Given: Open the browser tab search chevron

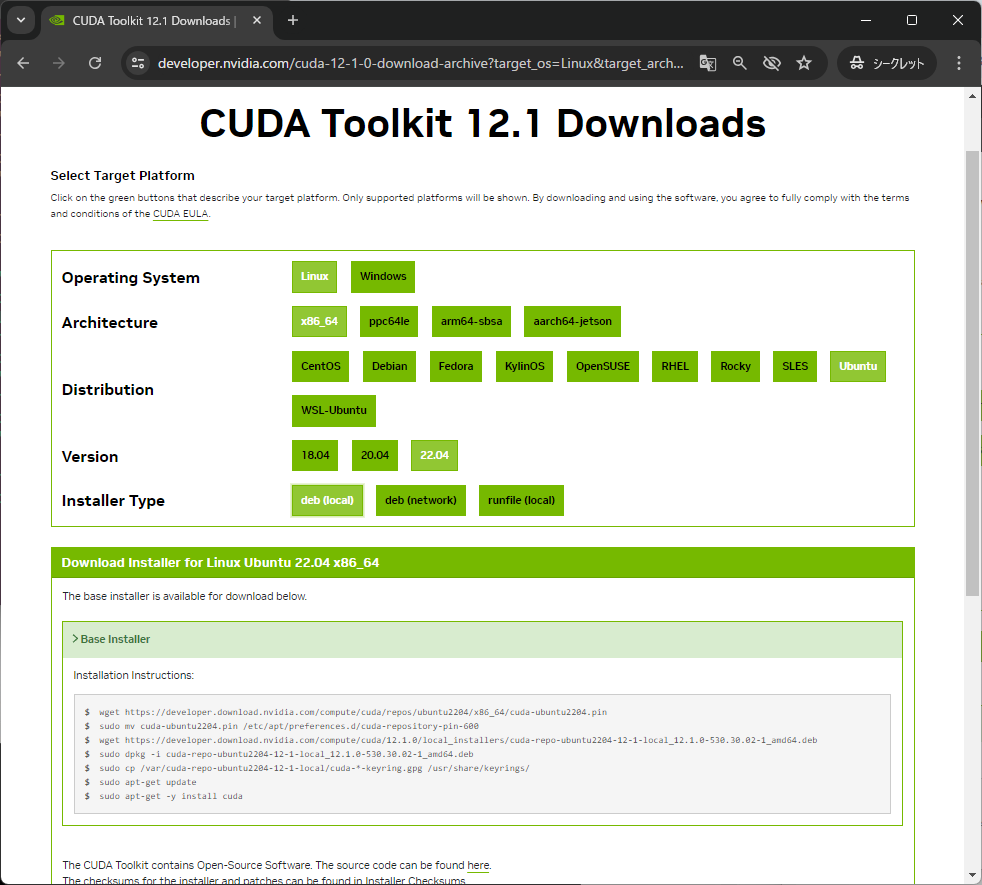Looking at the screenshot, I should click(20, 20).
